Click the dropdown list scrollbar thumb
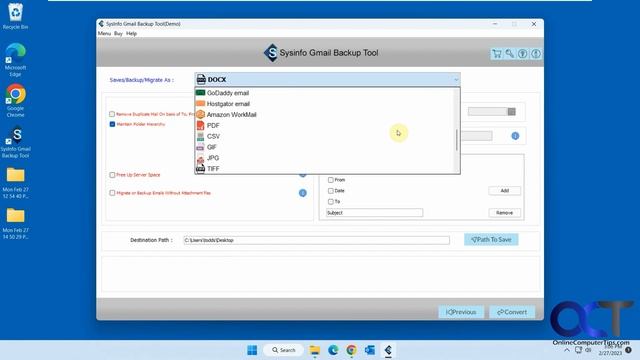This screenshot has height=360, width=640. tap(457, 140)
